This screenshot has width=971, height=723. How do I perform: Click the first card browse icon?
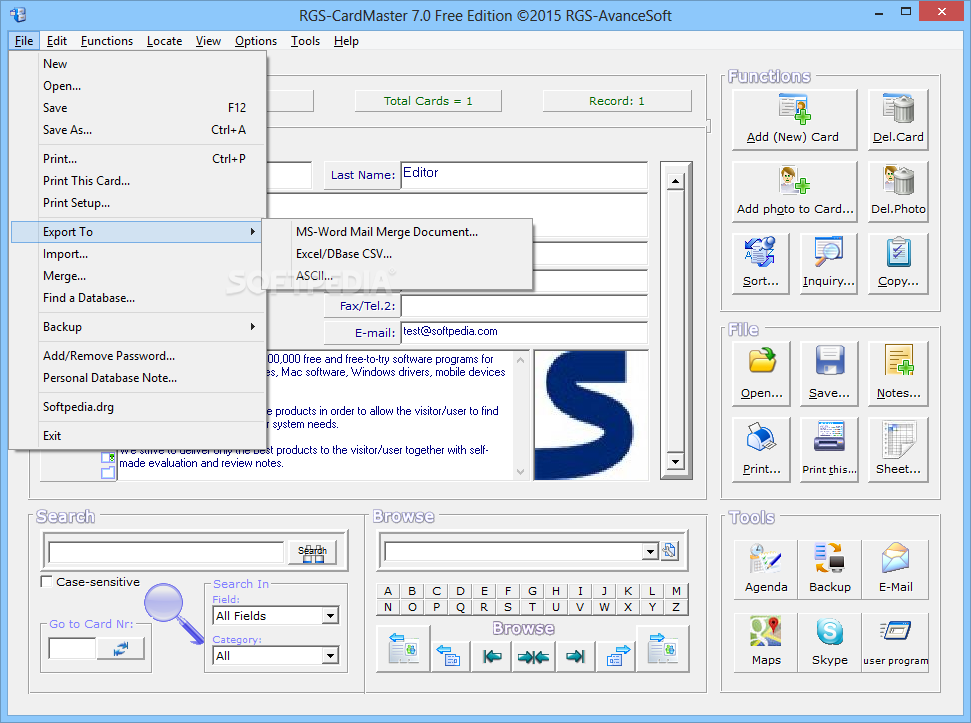[403, 649]
